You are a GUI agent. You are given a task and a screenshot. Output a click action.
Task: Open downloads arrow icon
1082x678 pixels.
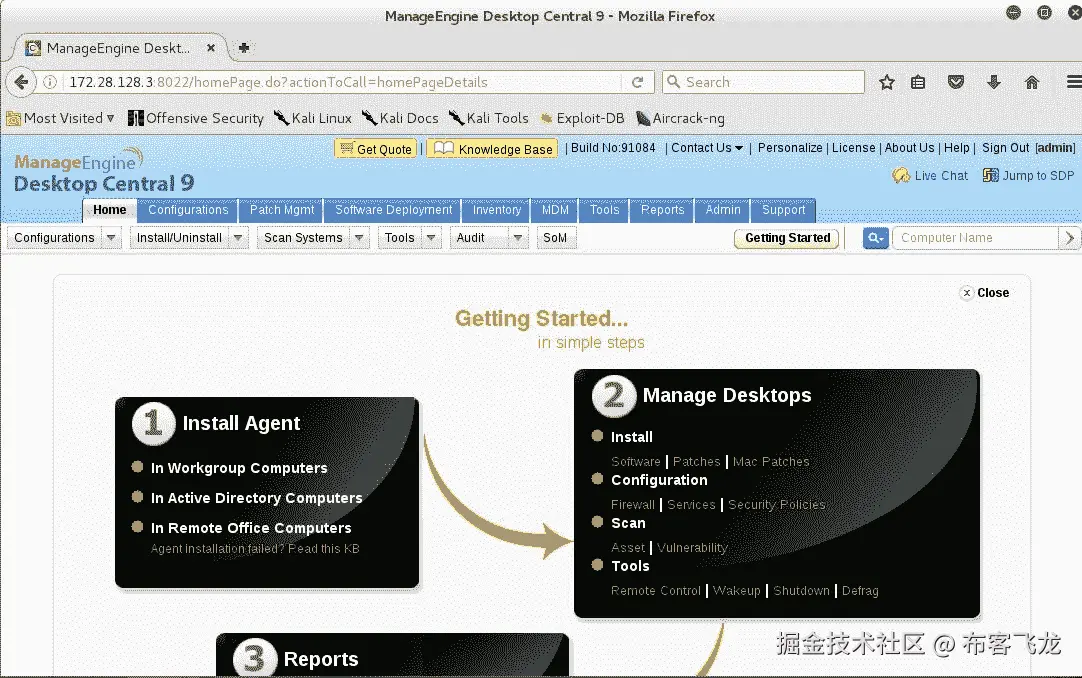pos(994,83)
